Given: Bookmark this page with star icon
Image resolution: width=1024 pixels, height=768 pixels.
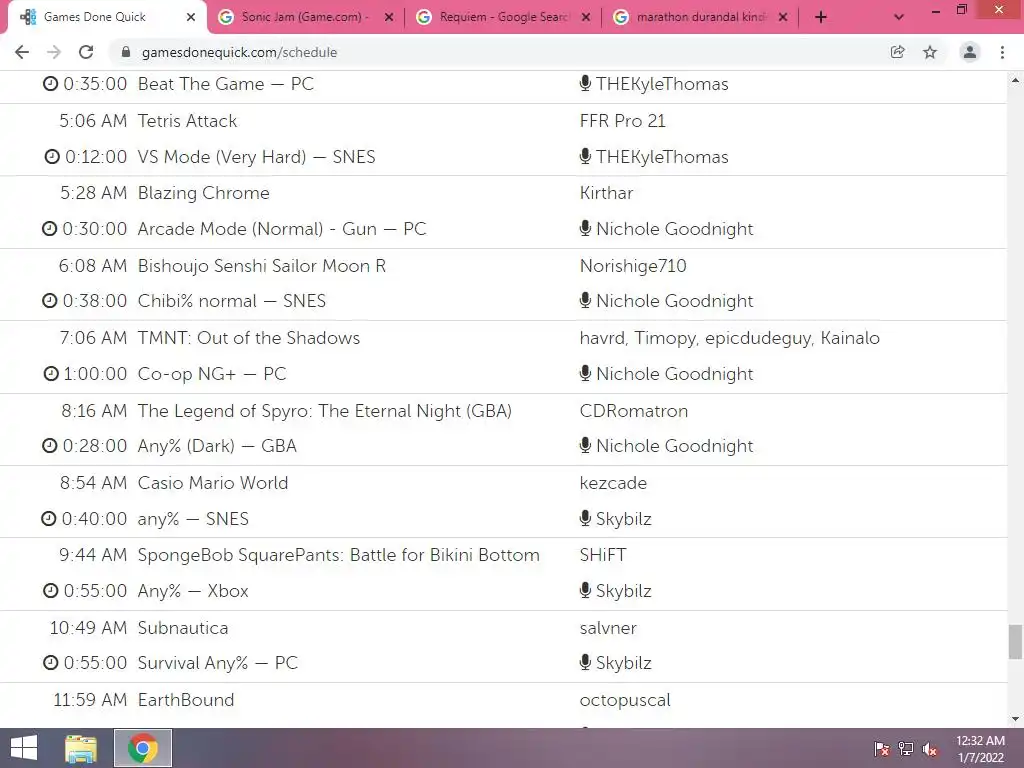Looking at the screenshot, I should 930,52.
